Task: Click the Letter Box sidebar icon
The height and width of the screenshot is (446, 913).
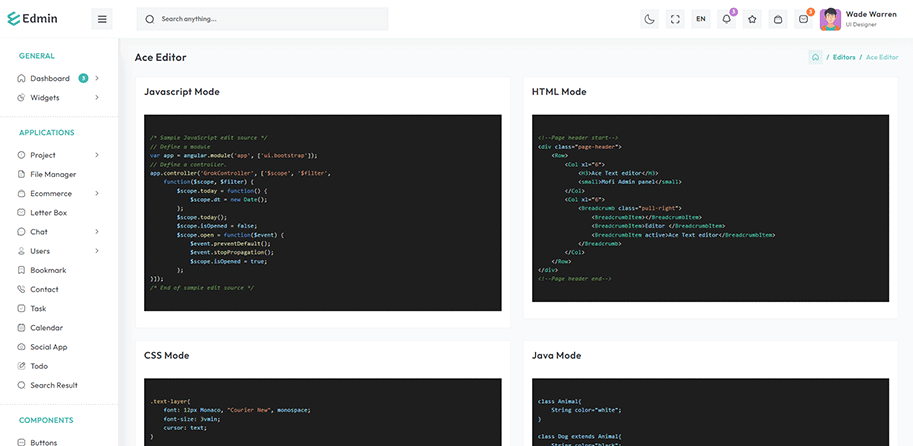Action: click(x=21, y=212)
